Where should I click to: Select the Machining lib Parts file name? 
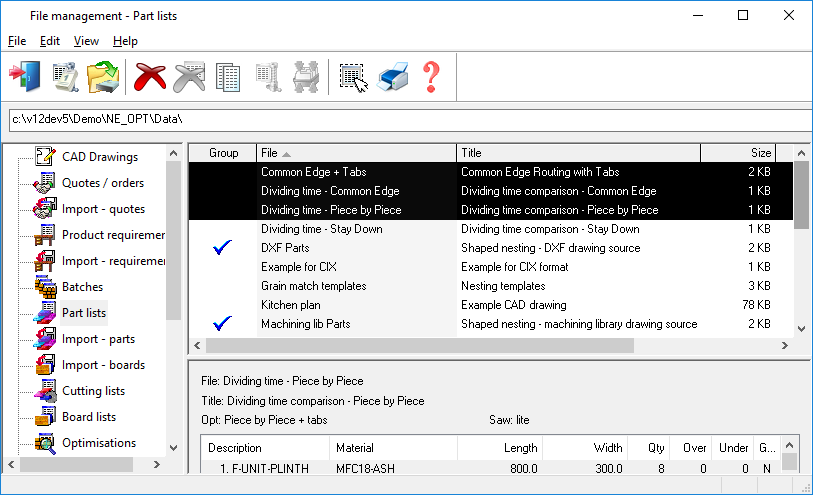tap(306, 324)
